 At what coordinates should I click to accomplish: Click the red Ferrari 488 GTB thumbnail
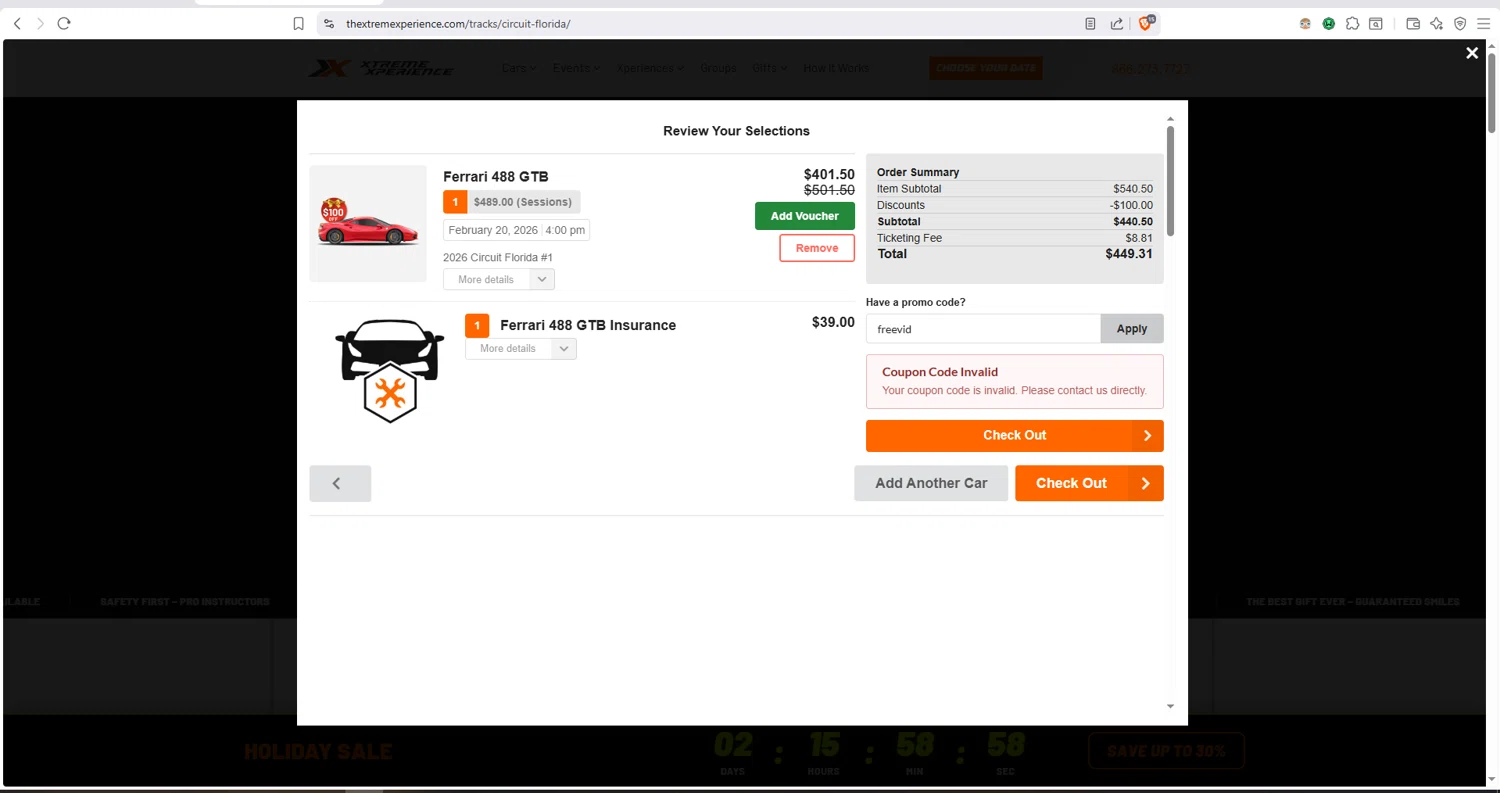tap(368, 224)
